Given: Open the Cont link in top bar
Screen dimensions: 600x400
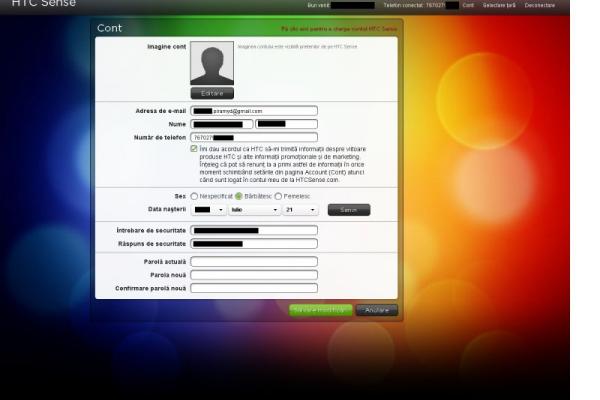Looking at the screenshot, I should (468, 5).
